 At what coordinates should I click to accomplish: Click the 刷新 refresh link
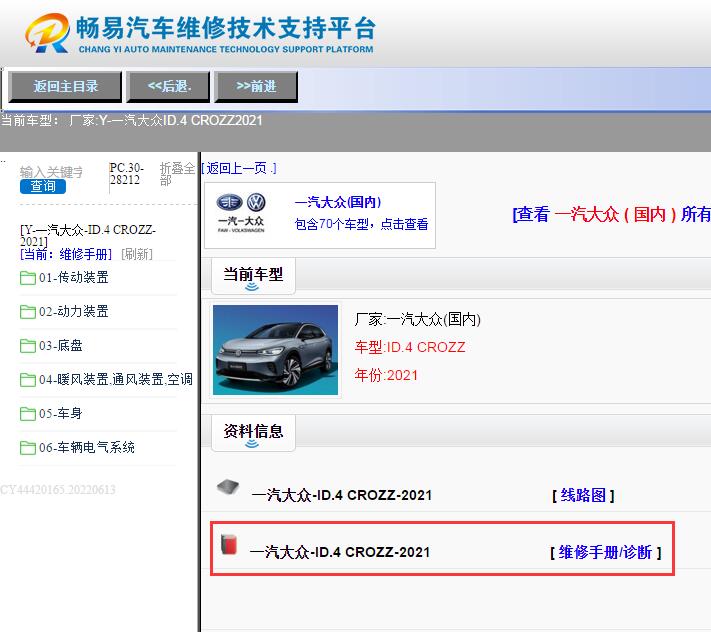pos(137,254)
